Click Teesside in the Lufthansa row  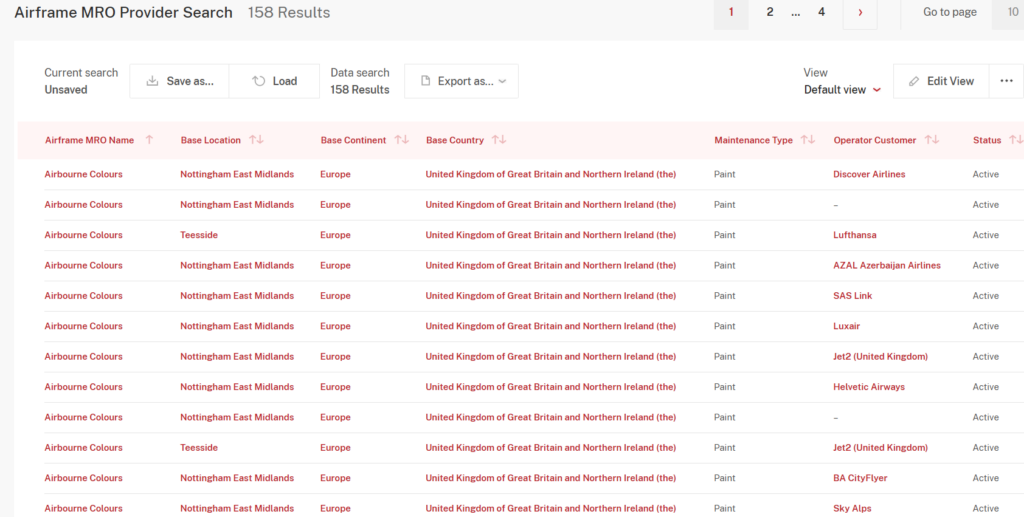pos(199,235)
